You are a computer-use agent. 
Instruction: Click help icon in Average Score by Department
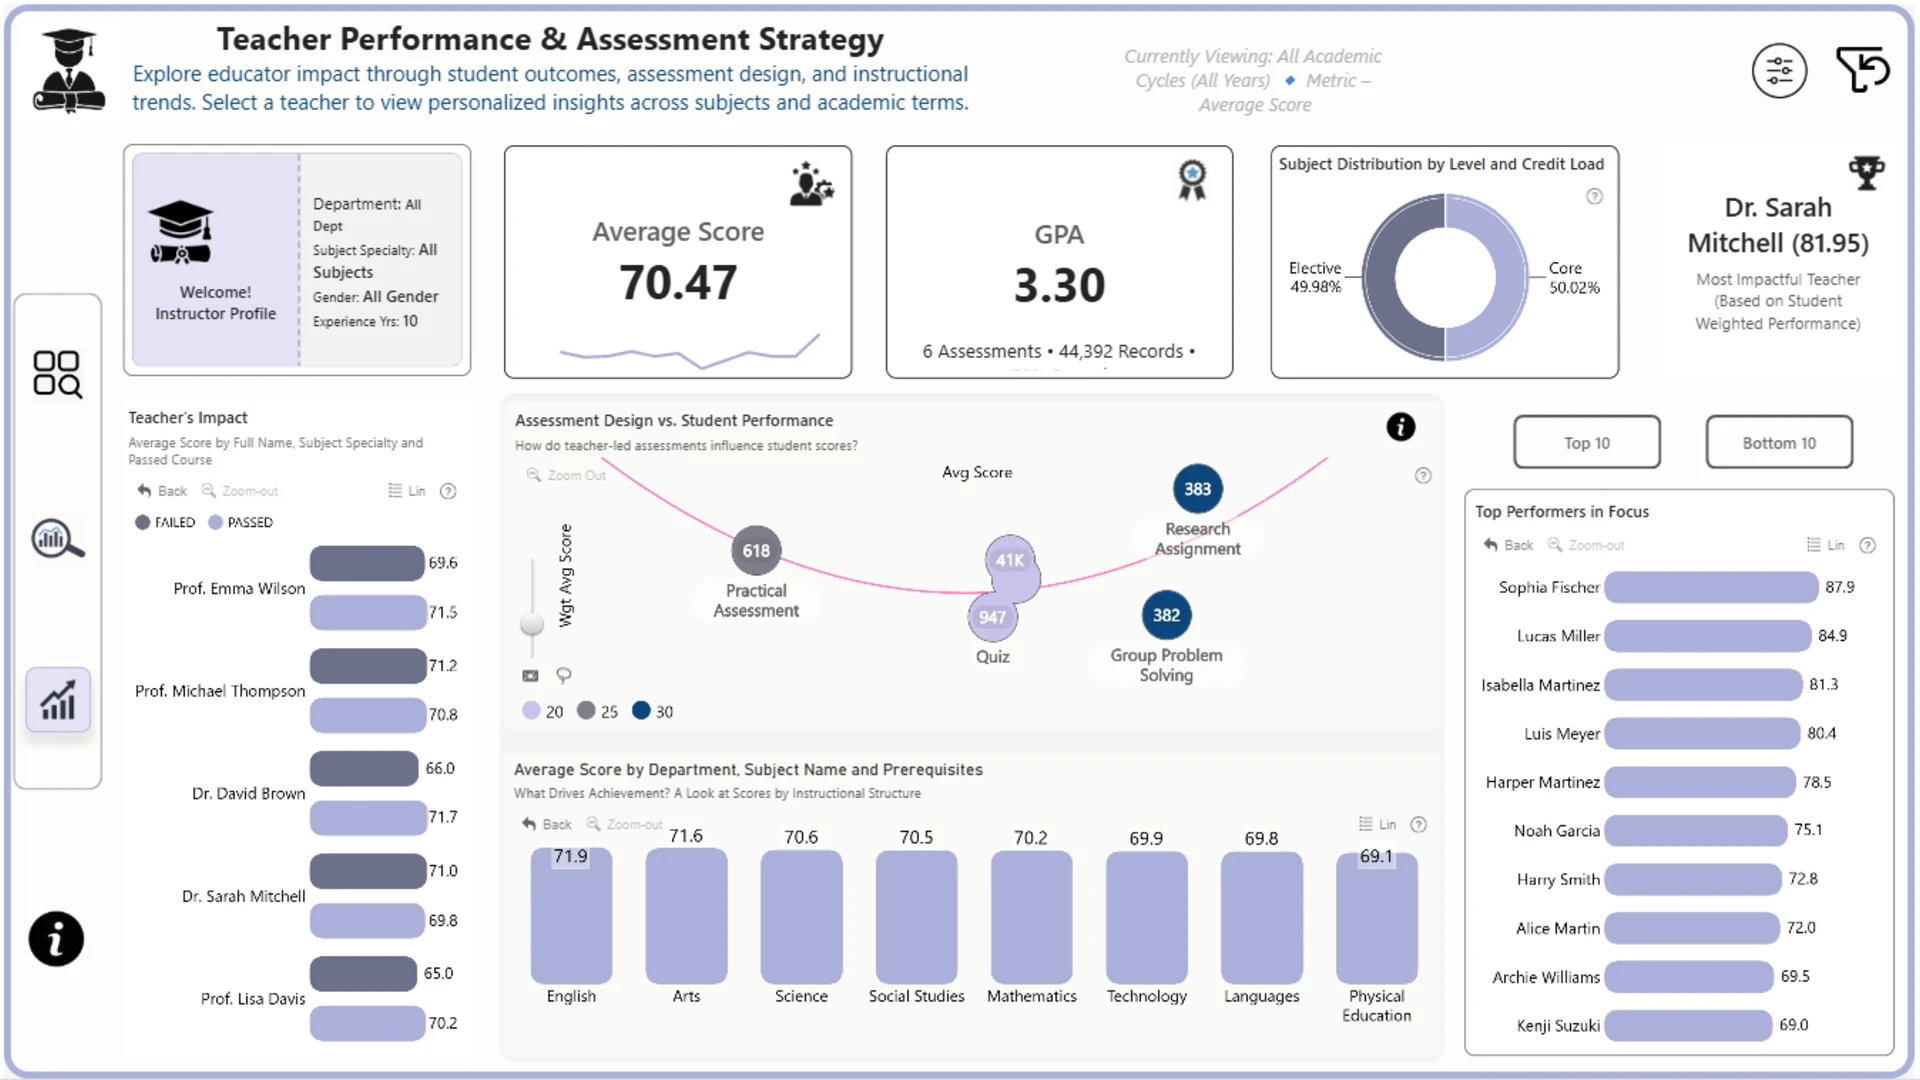(x=1418, y=825)
